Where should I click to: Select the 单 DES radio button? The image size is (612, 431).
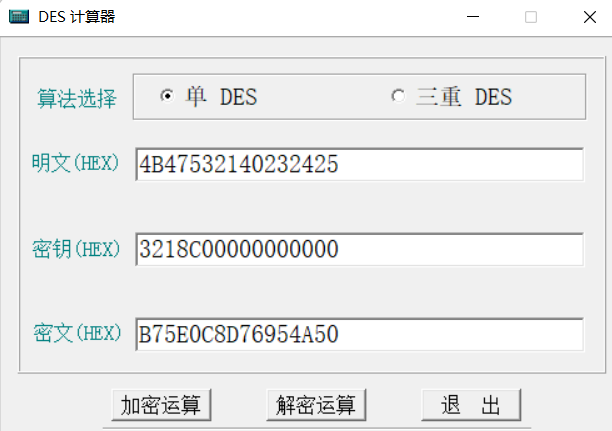[x=166, y=96]
